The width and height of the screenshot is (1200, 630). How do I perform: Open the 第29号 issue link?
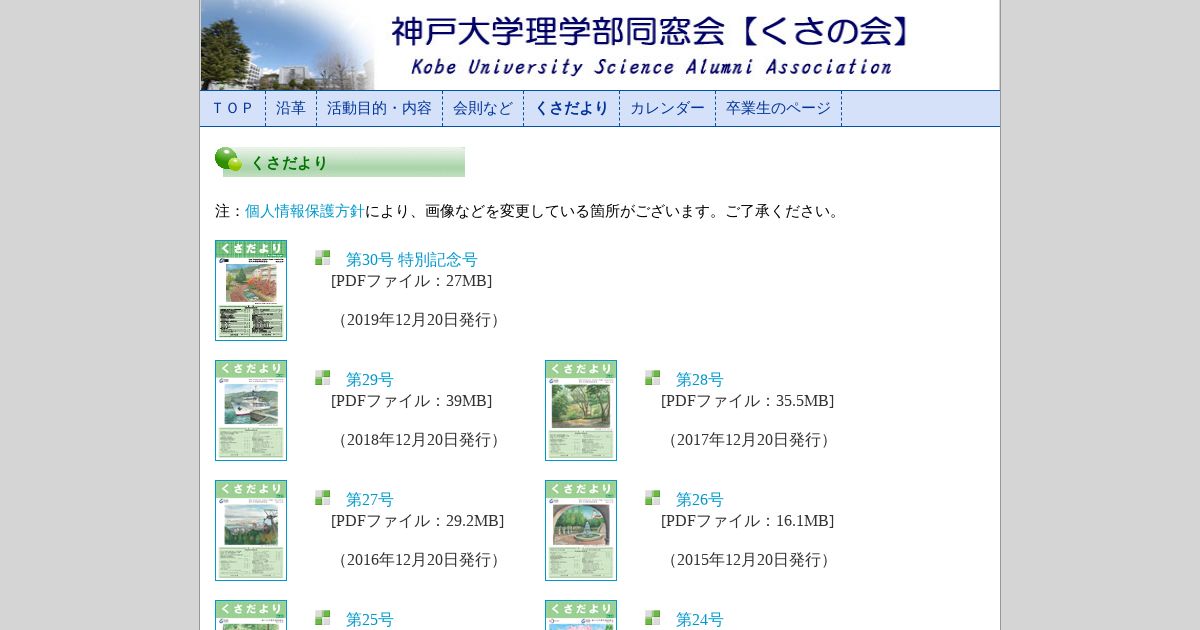[370, 380]
